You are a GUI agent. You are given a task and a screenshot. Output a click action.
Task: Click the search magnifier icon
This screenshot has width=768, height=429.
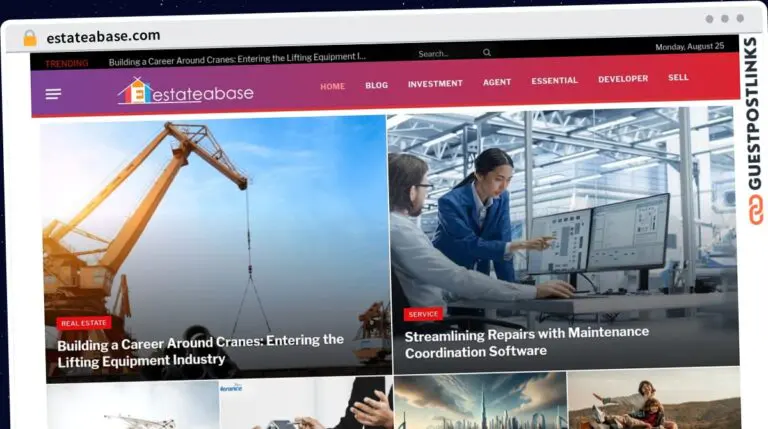pos(487,53)
